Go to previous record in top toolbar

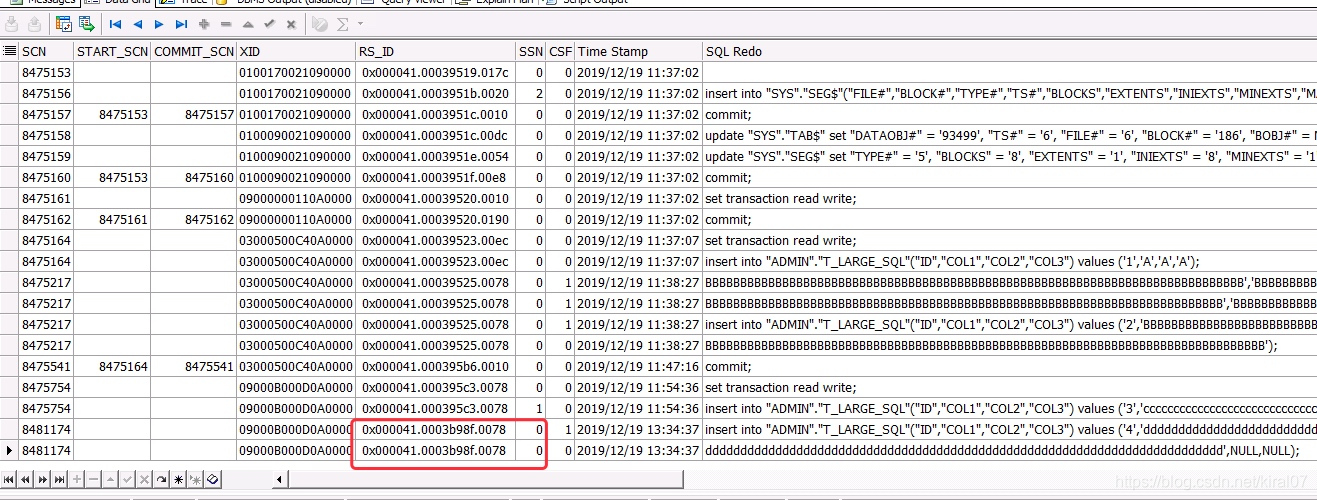[137, 23]
